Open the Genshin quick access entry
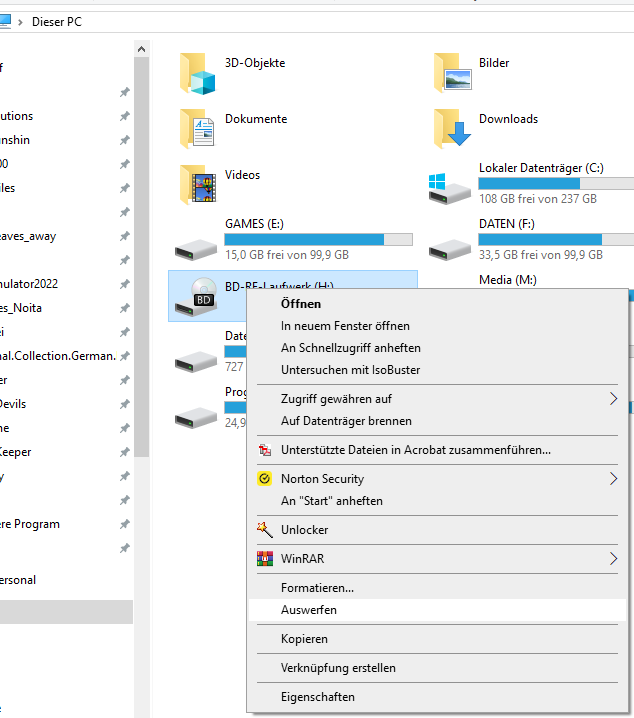Screen dimensions: 634x718 tap(15, 140)
